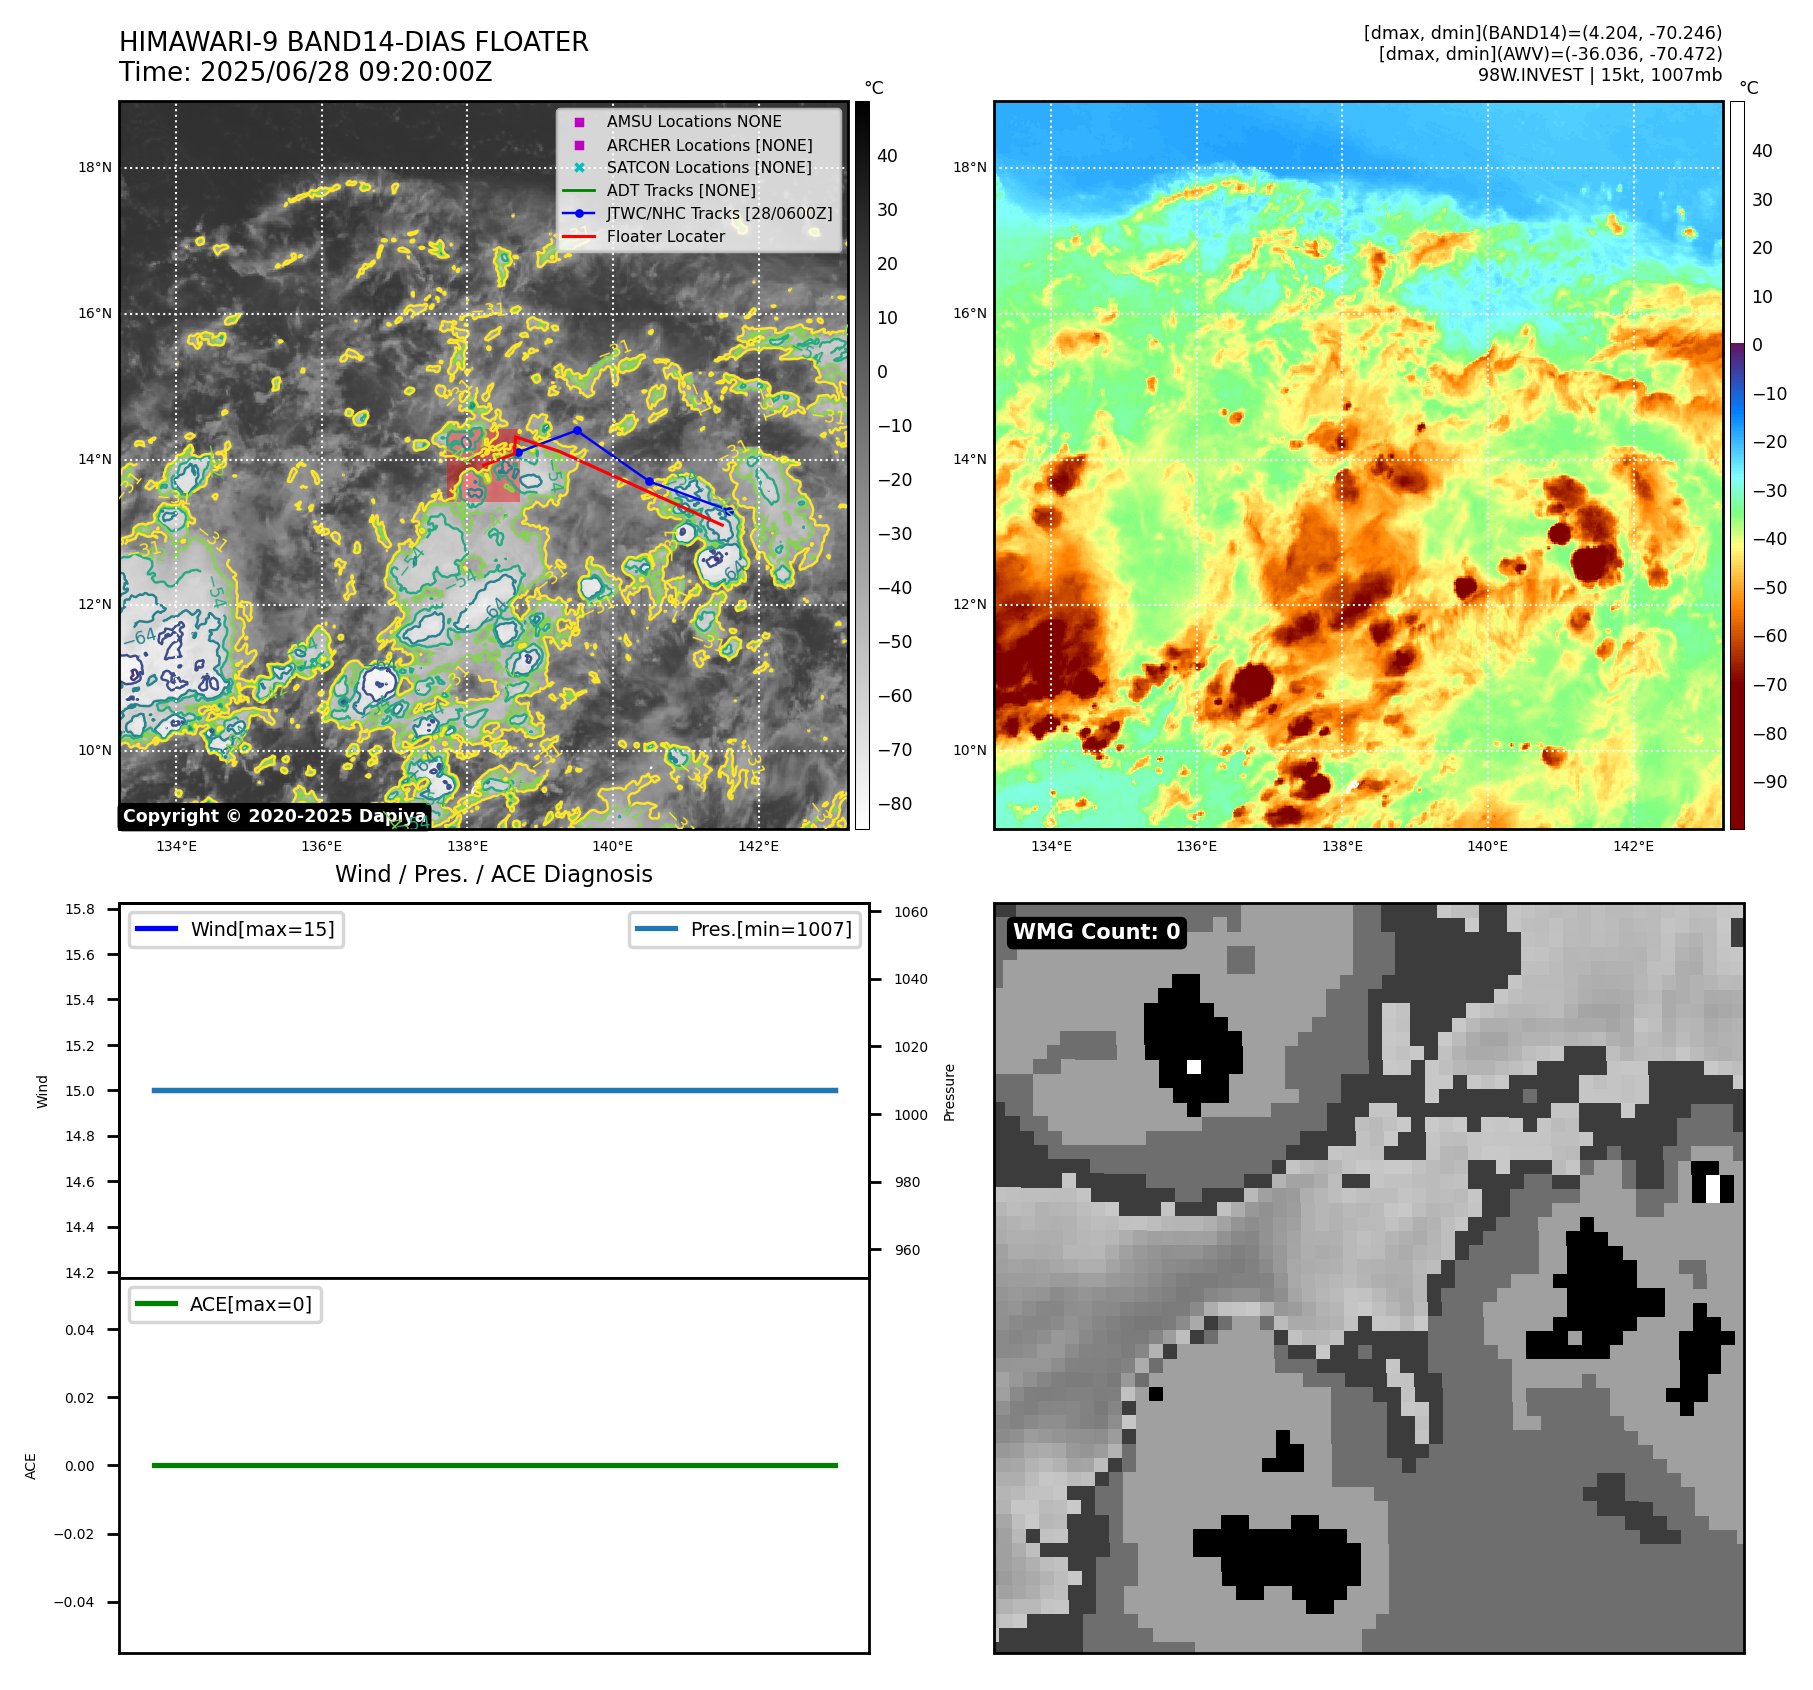Click the magenta AMSU legend marker
The height and width of the screenshot is (1690, 1813).
[579, 122]
